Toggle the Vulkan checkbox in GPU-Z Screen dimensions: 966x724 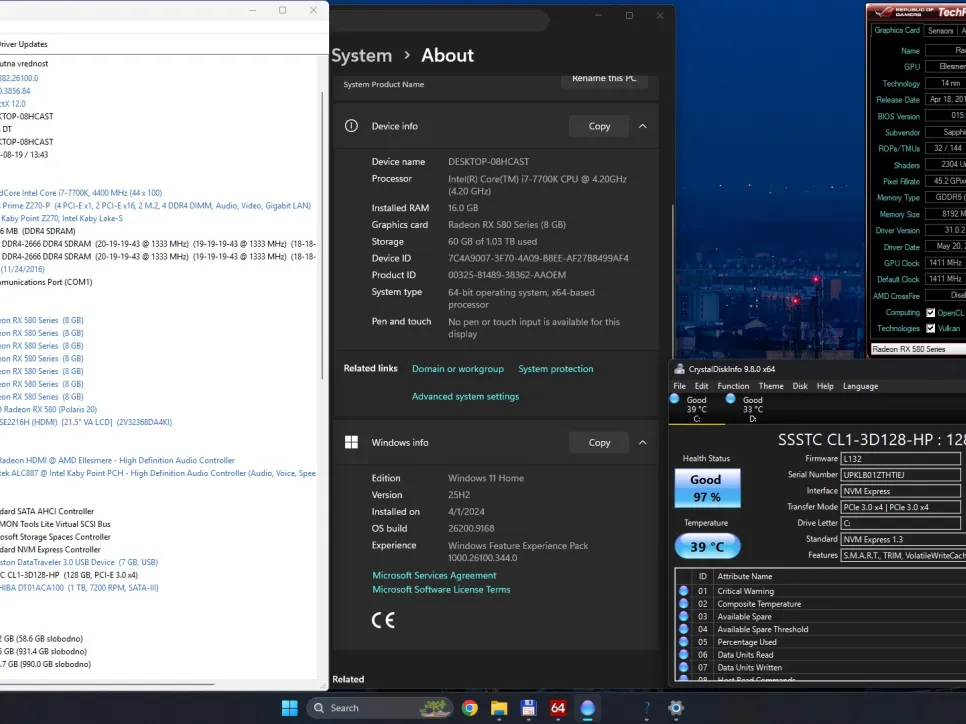930,328
